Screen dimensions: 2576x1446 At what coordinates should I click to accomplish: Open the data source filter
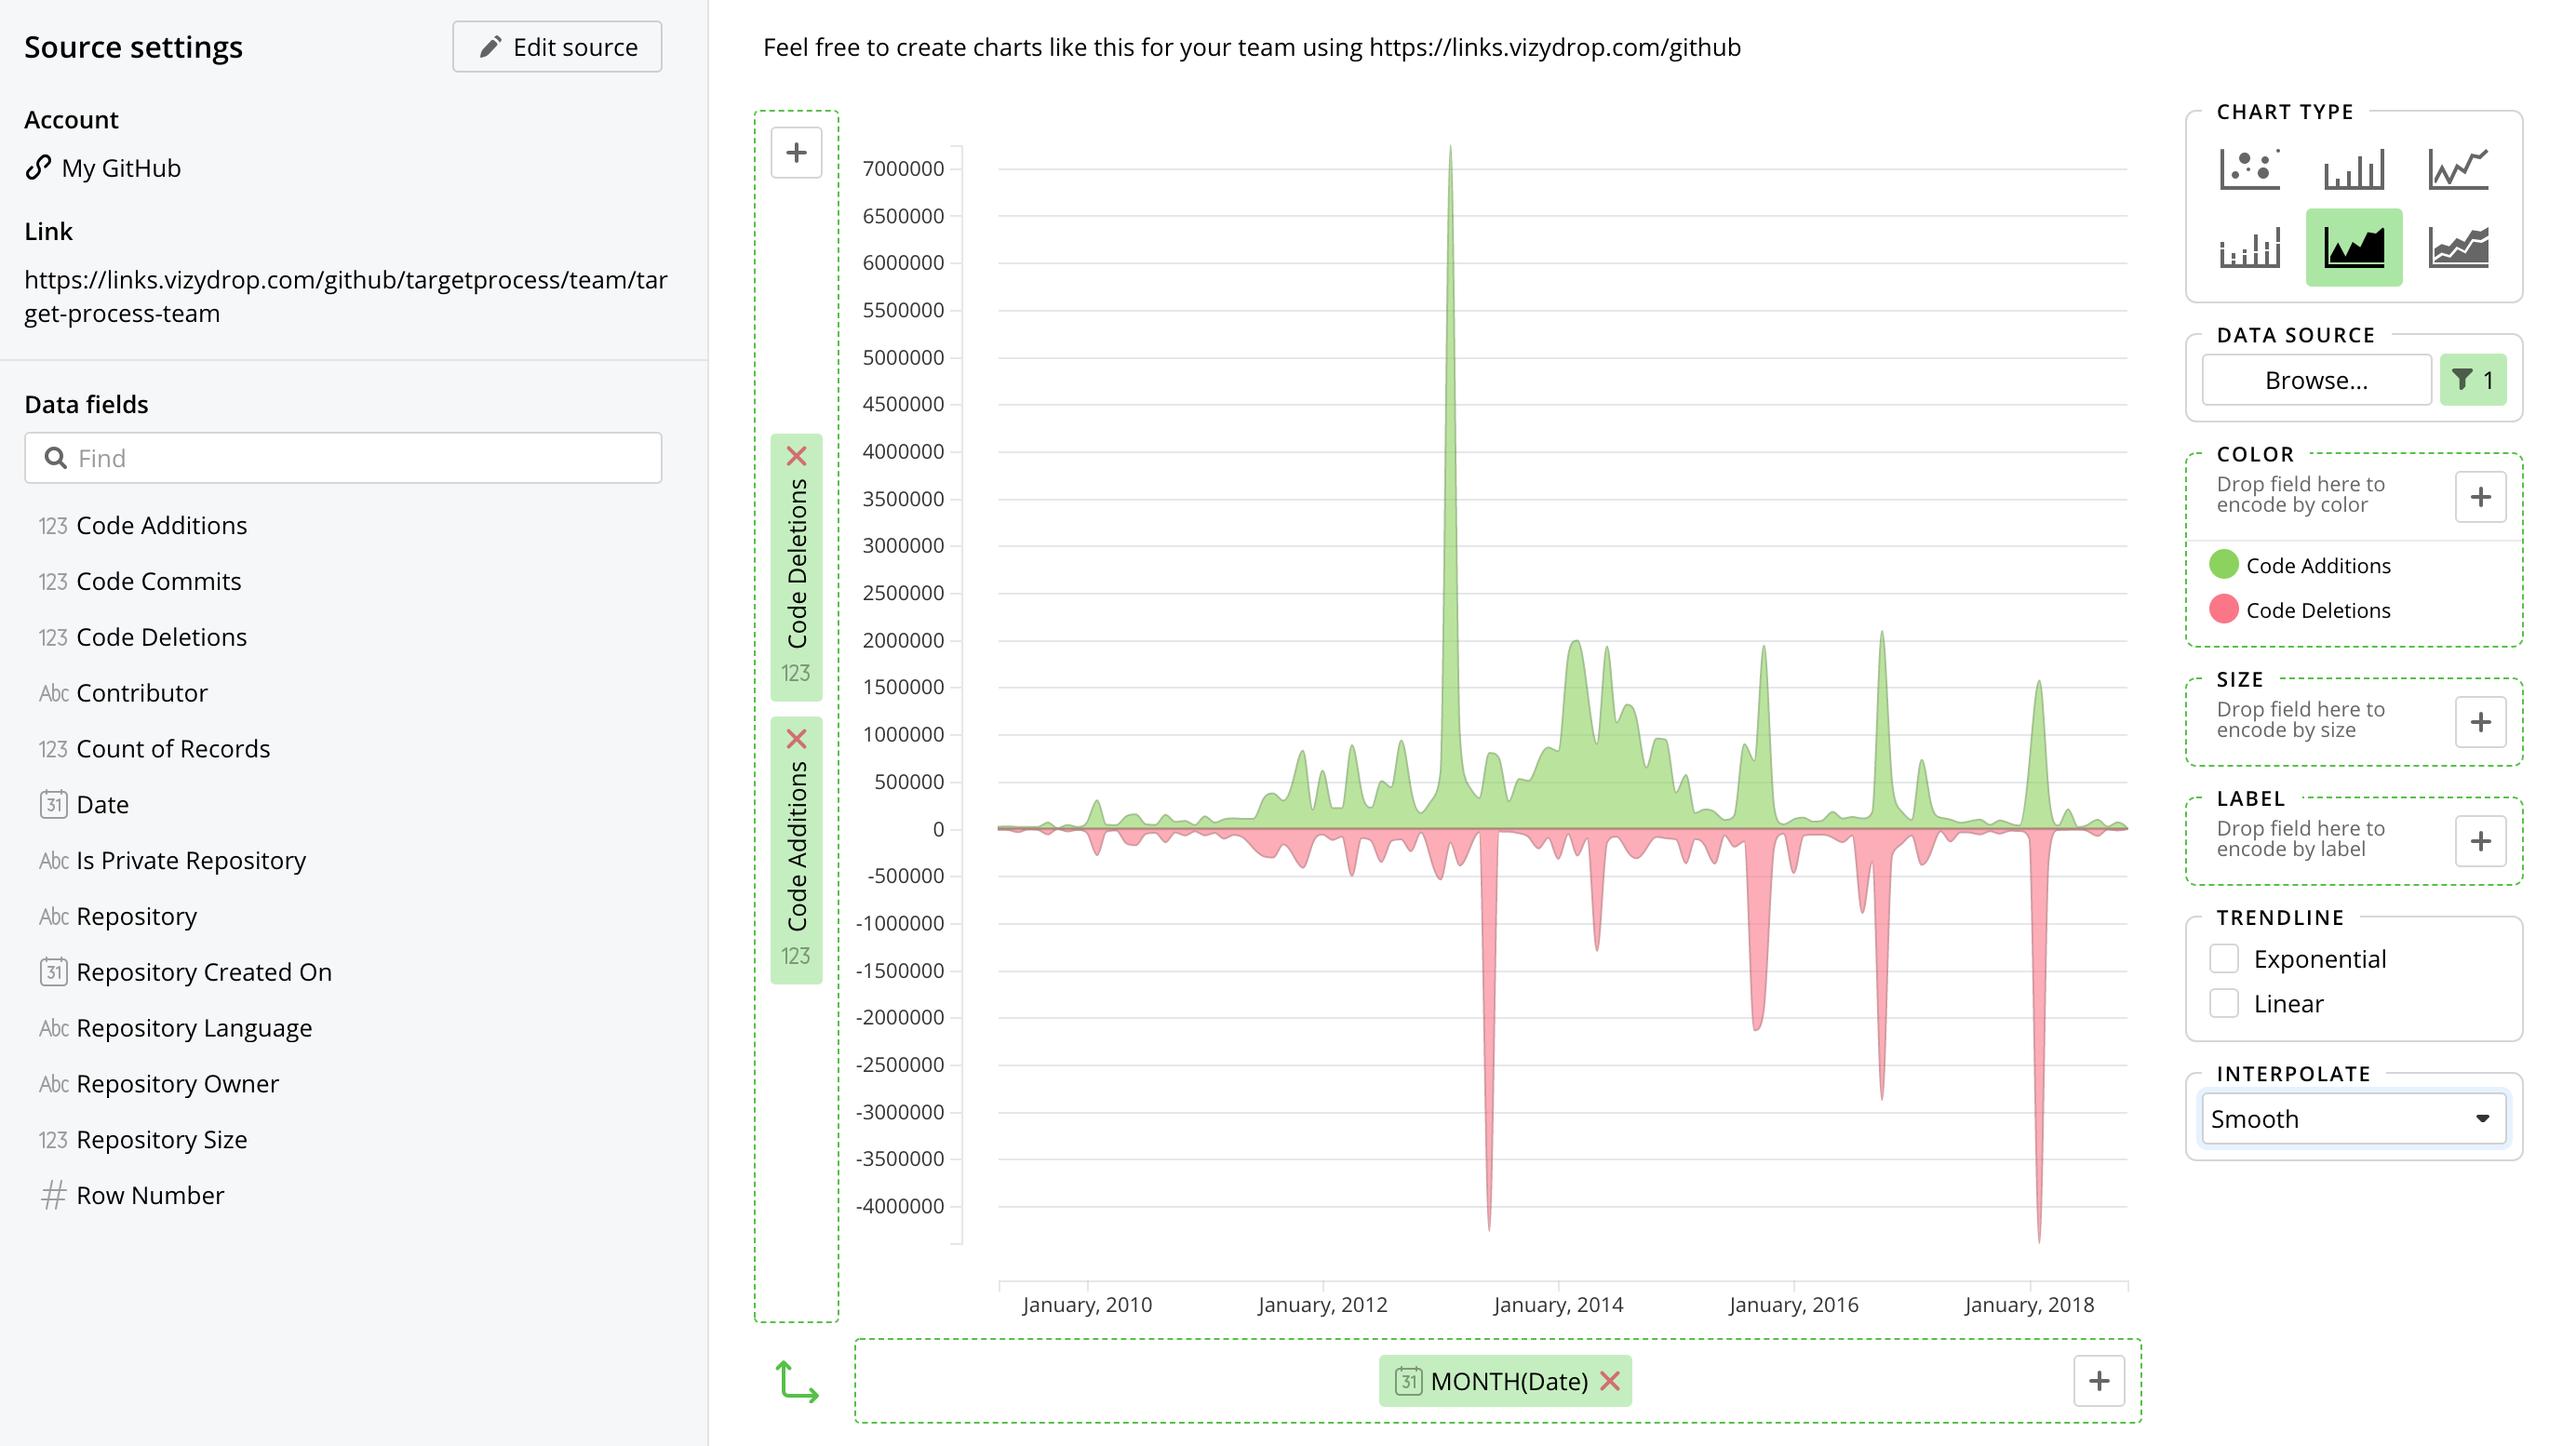pyautogui.click(x=2472, y=379)
